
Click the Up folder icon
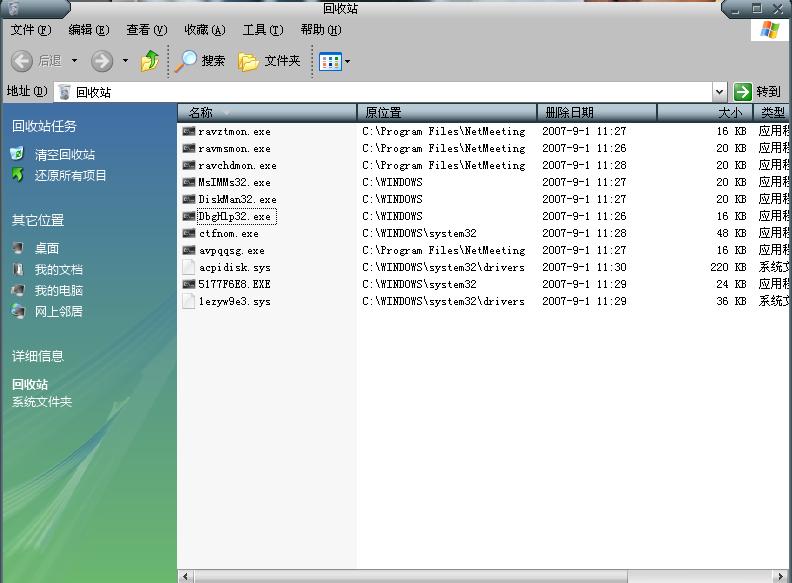[x=150, y=61]
